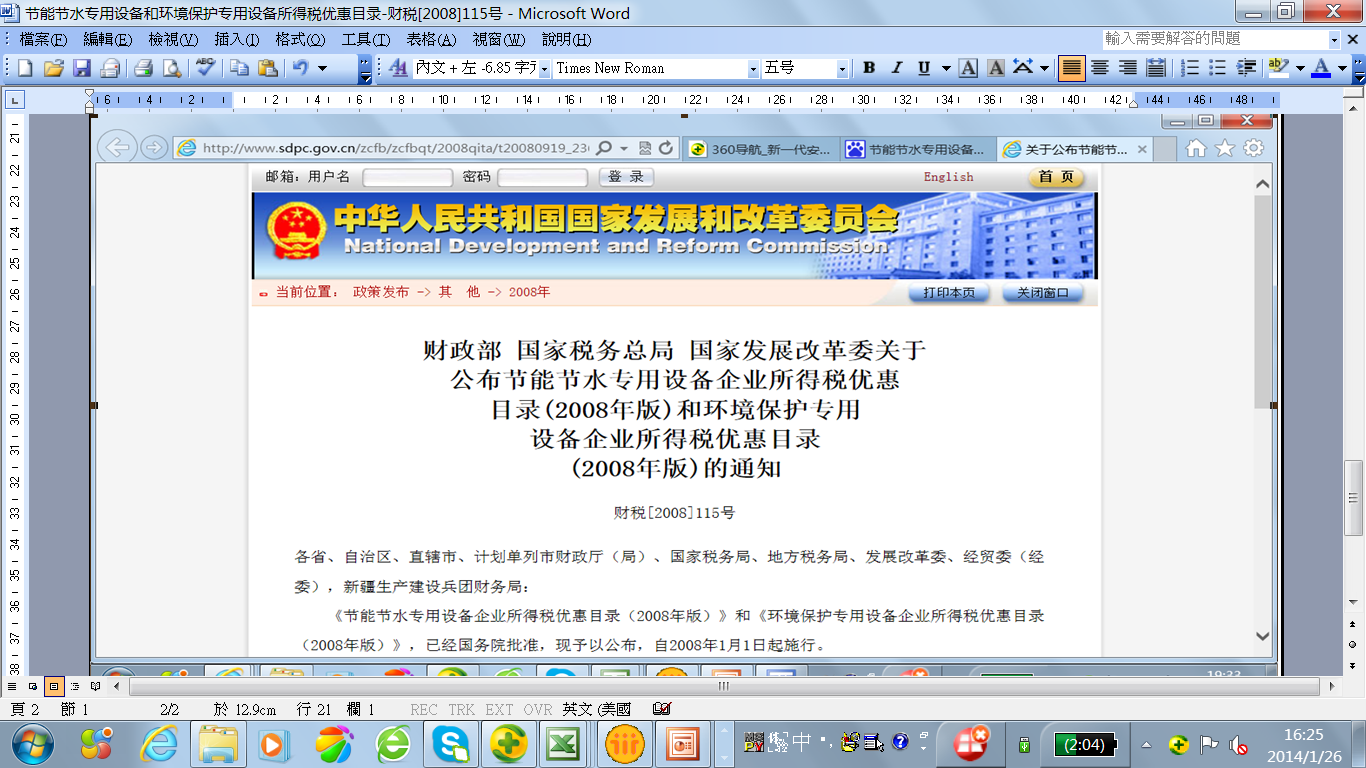Image resolution: width=1366 pixels, height=768 pixels.
Task: Open the font size 五号 dropdown
Action: (842, 68)
